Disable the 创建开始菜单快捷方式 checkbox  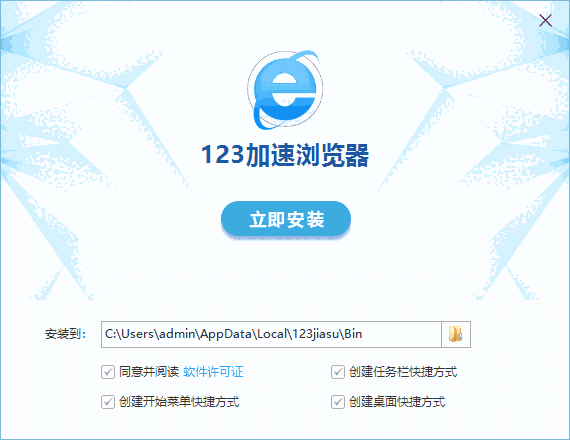coord(108,402)
